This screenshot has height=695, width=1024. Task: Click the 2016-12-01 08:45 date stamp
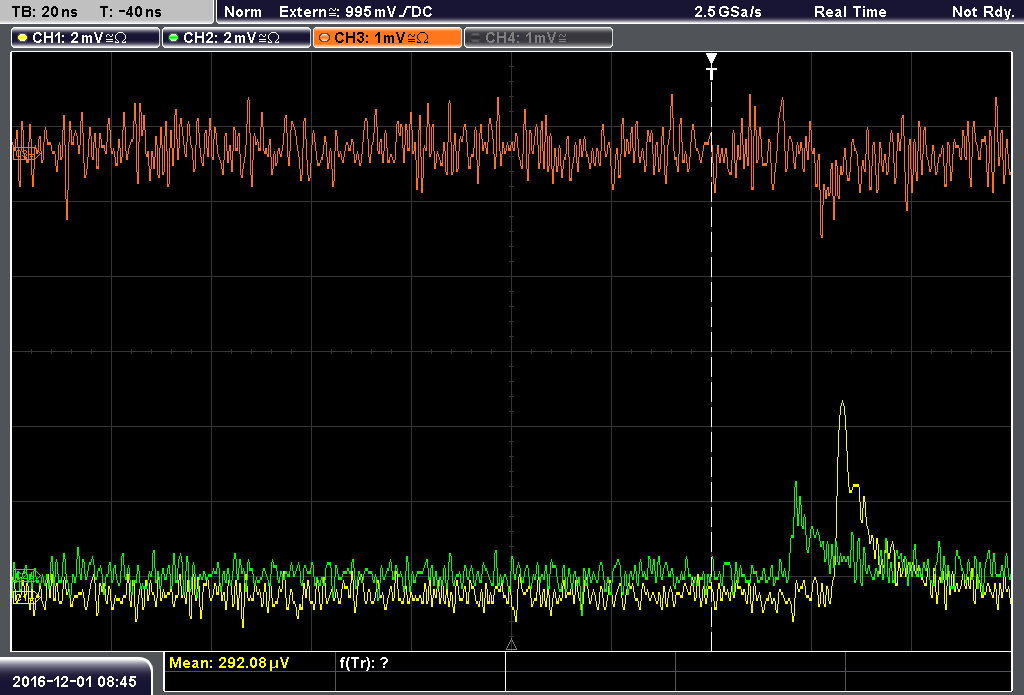click(74, 682)
